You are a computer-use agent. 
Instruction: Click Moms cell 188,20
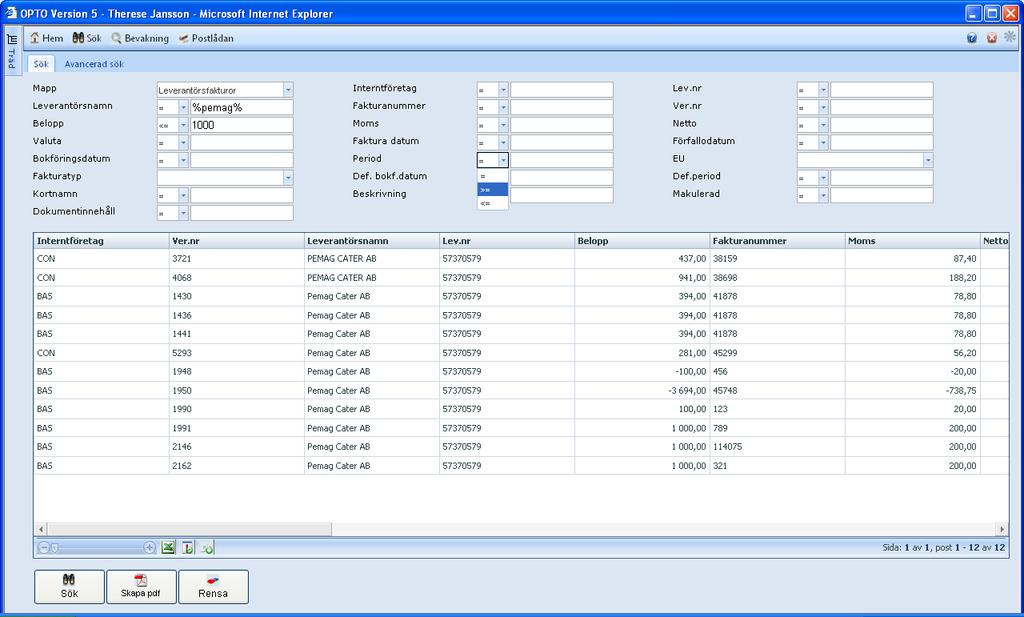pyautogui.click(x=912, y=277)
